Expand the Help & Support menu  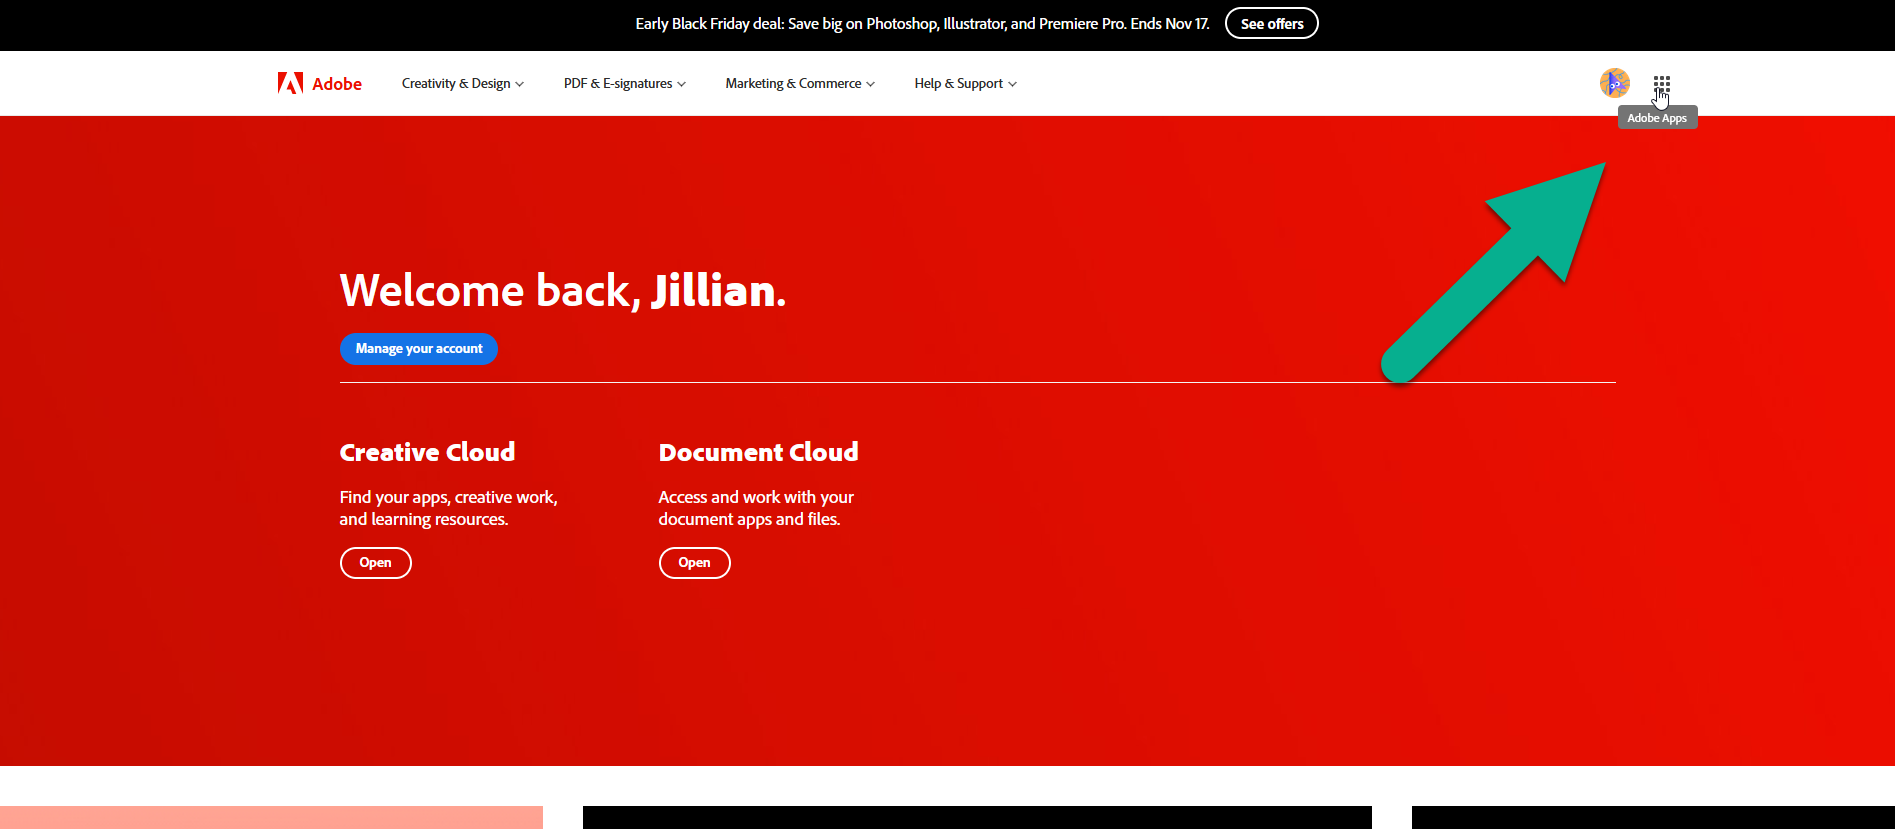tap(966, 83)
